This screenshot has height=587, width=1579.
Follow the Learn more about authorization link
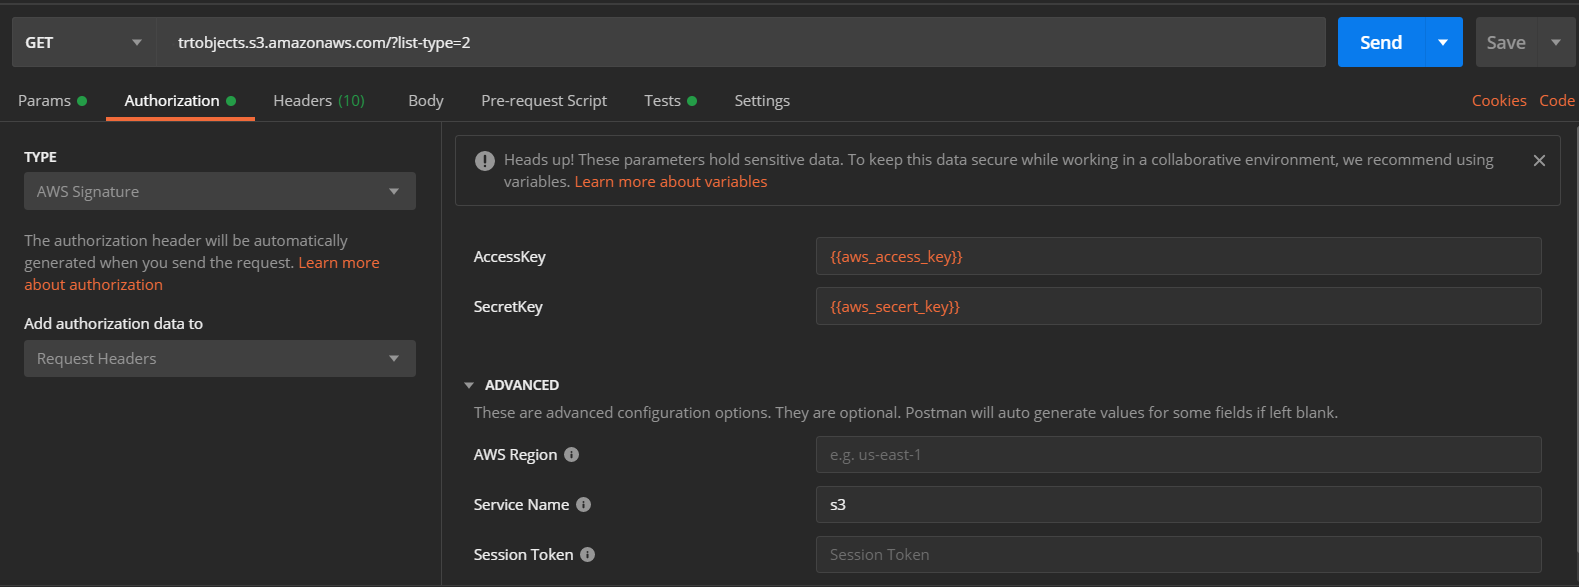pyautogui.click(x=202, y=273)
